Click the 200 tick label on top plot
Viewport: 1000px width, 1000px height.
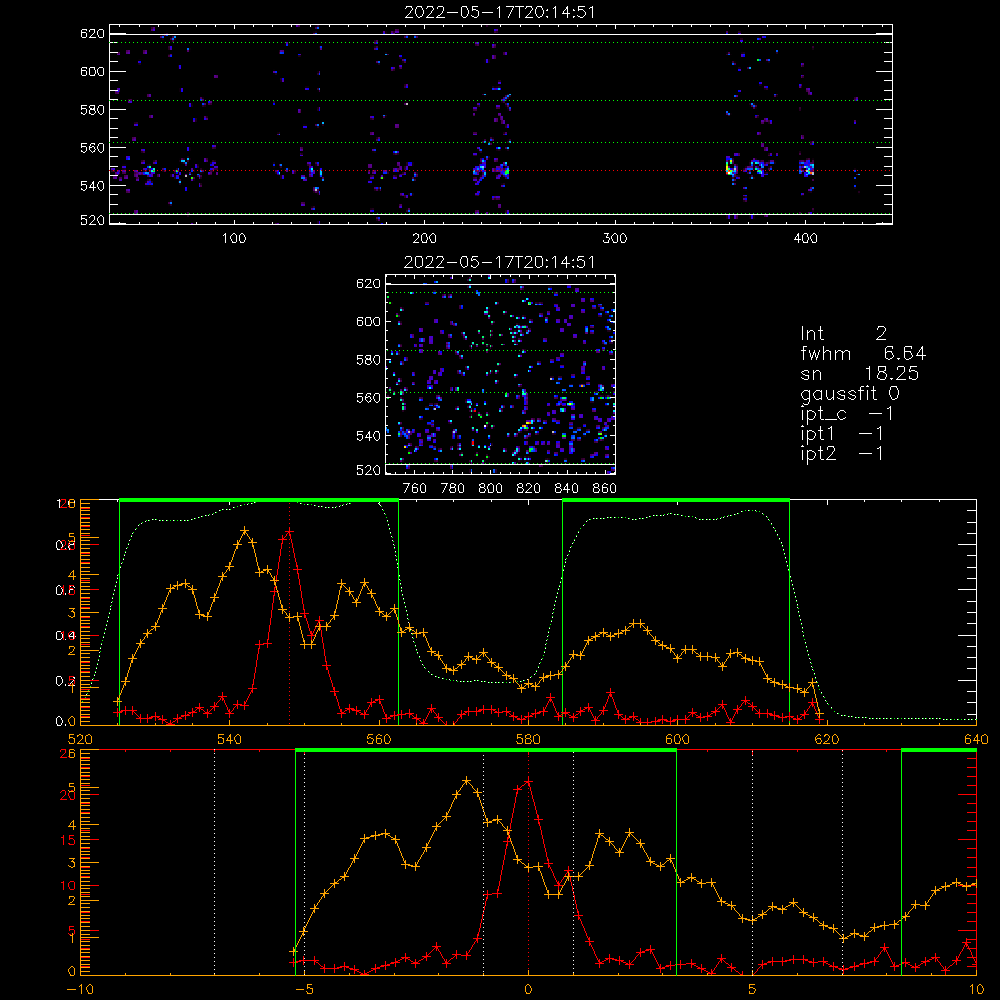pyautogui.click(x=424, y=239)
